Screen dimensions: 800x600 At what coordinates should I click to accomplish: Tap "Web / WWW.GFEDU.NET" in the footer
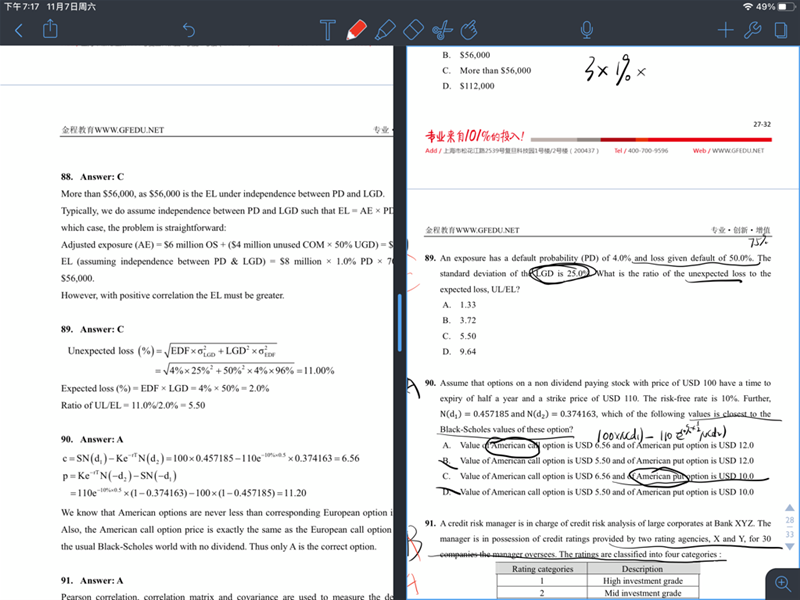[x=729, y=151]
